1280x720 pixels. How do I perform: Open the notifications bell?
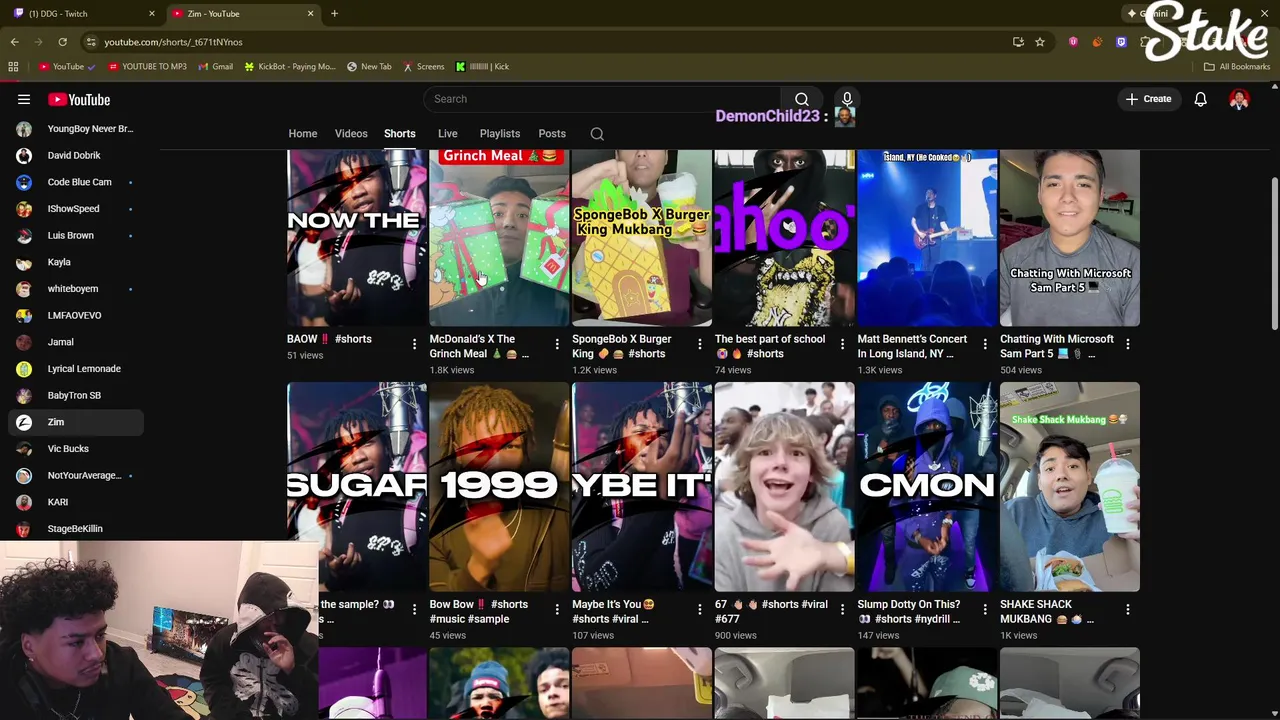[1200, 99]
